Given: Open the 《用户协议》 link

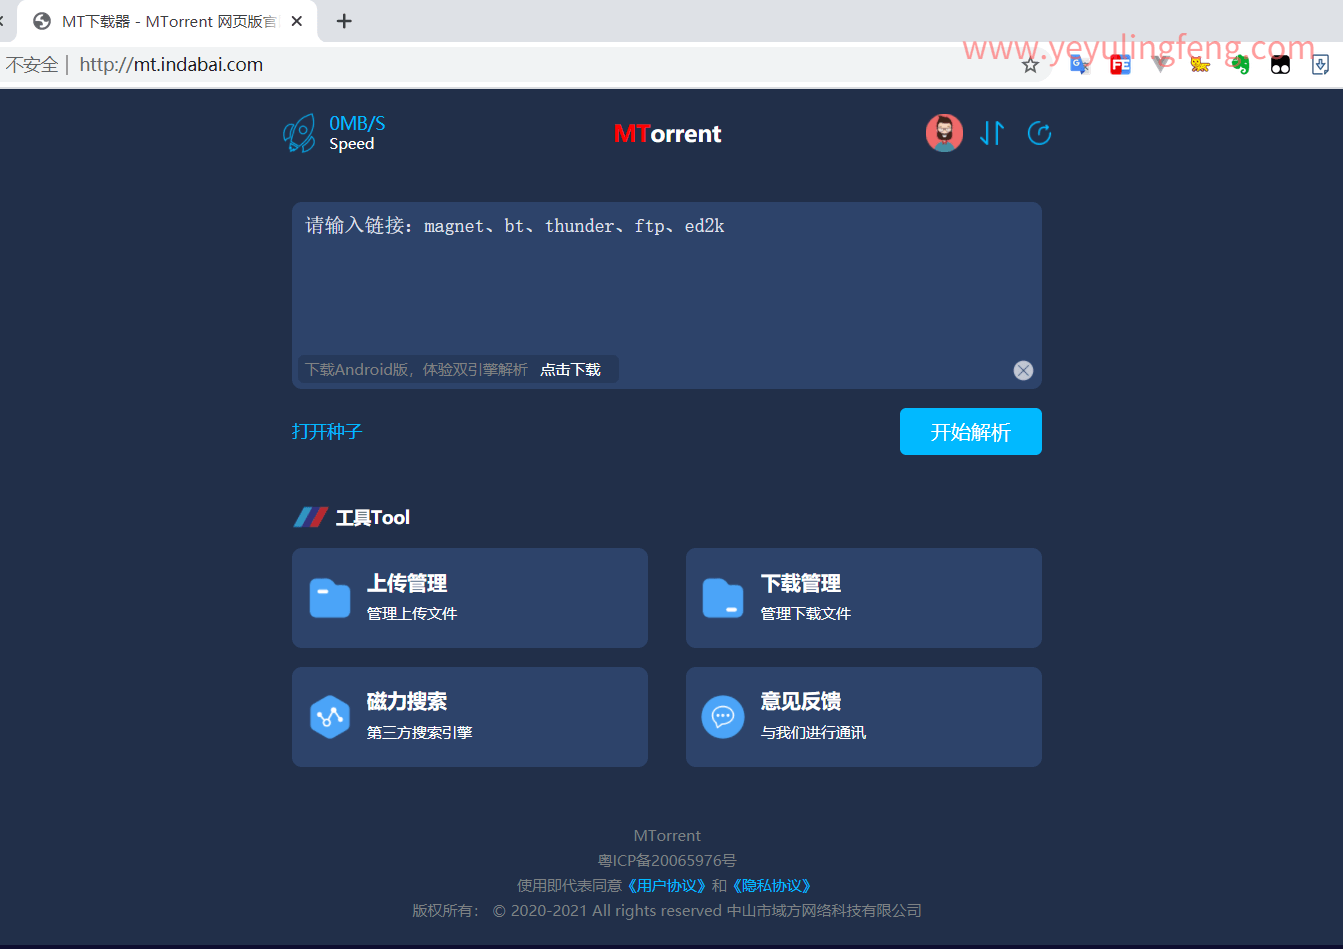Looking at the screenshot, I should 667,886.
